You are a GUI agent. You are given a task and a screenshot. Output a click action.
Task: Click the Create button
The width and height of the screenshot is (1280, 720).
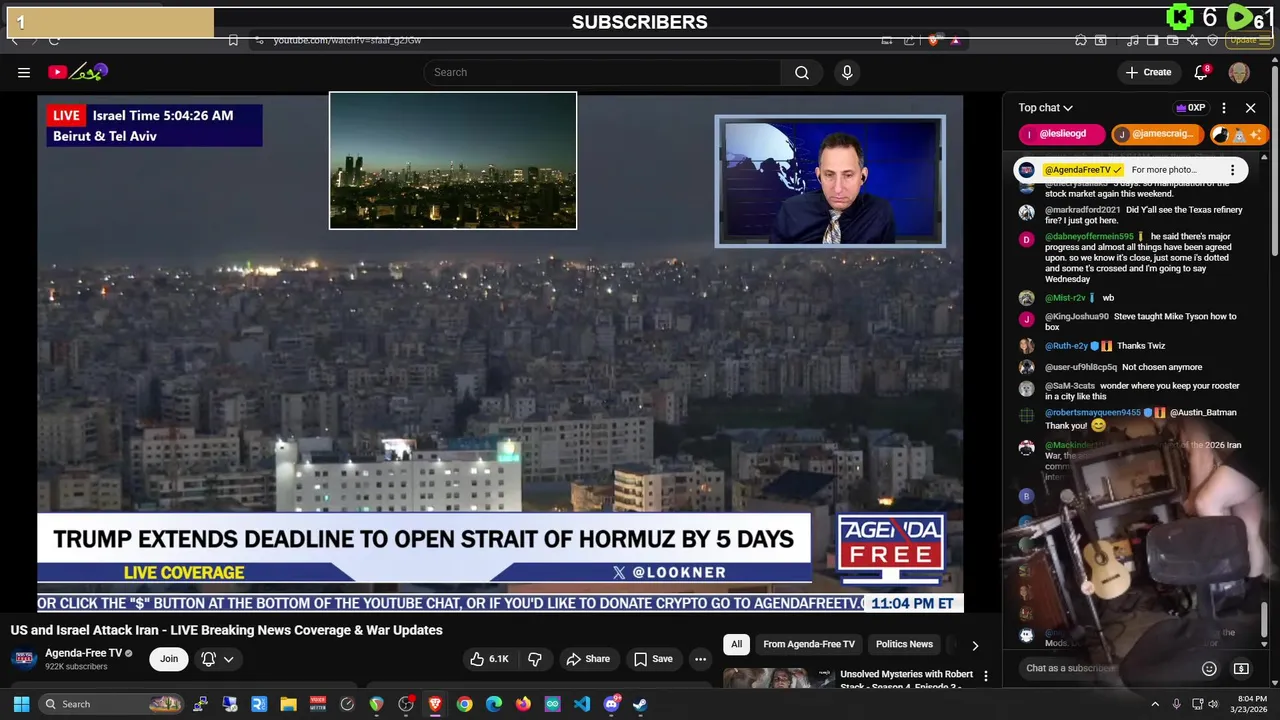(x=1148, y=72)
